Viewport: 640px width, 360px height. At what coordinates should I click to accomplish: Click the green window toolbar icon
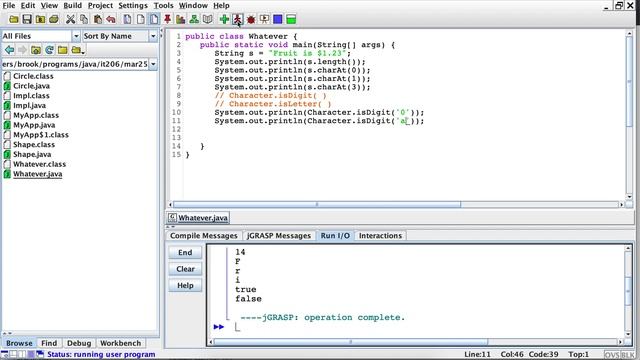[291, 19]
